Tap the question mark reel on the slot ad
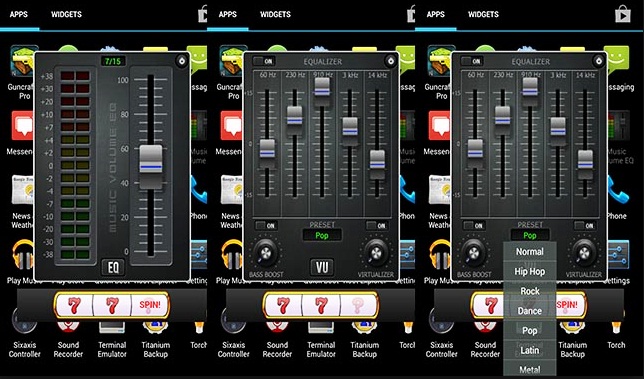This screenshot has width=644, height=379. (x=359, y=305)
